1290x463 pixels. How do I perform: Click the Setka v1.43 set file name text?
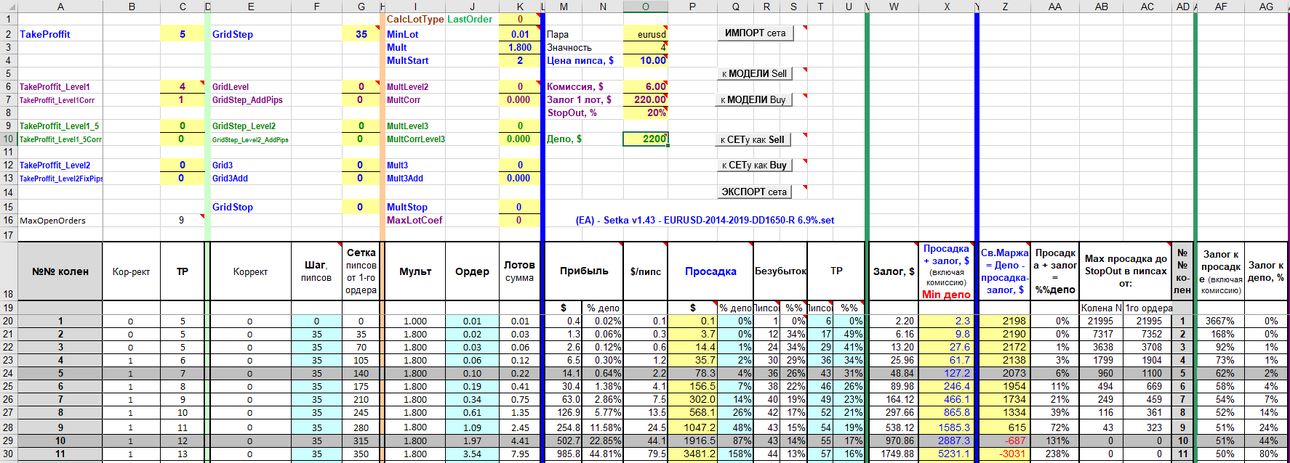point(706,220)
